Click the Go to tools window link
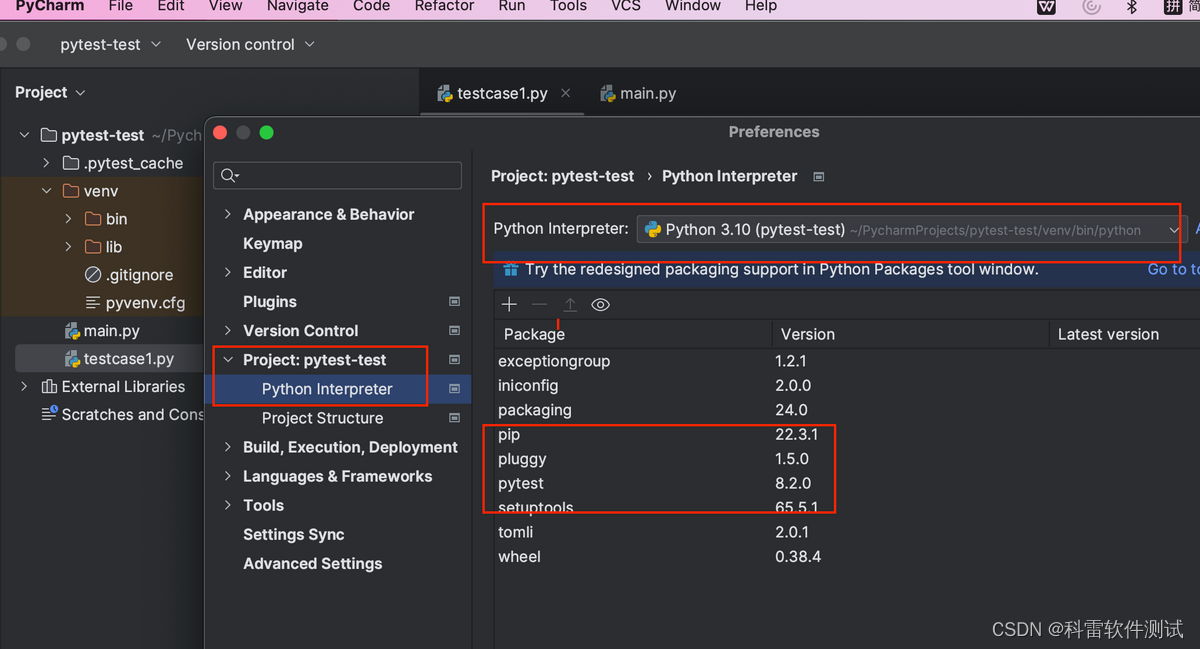This screenshot has height=649, width=1200. coord(1173,269)
